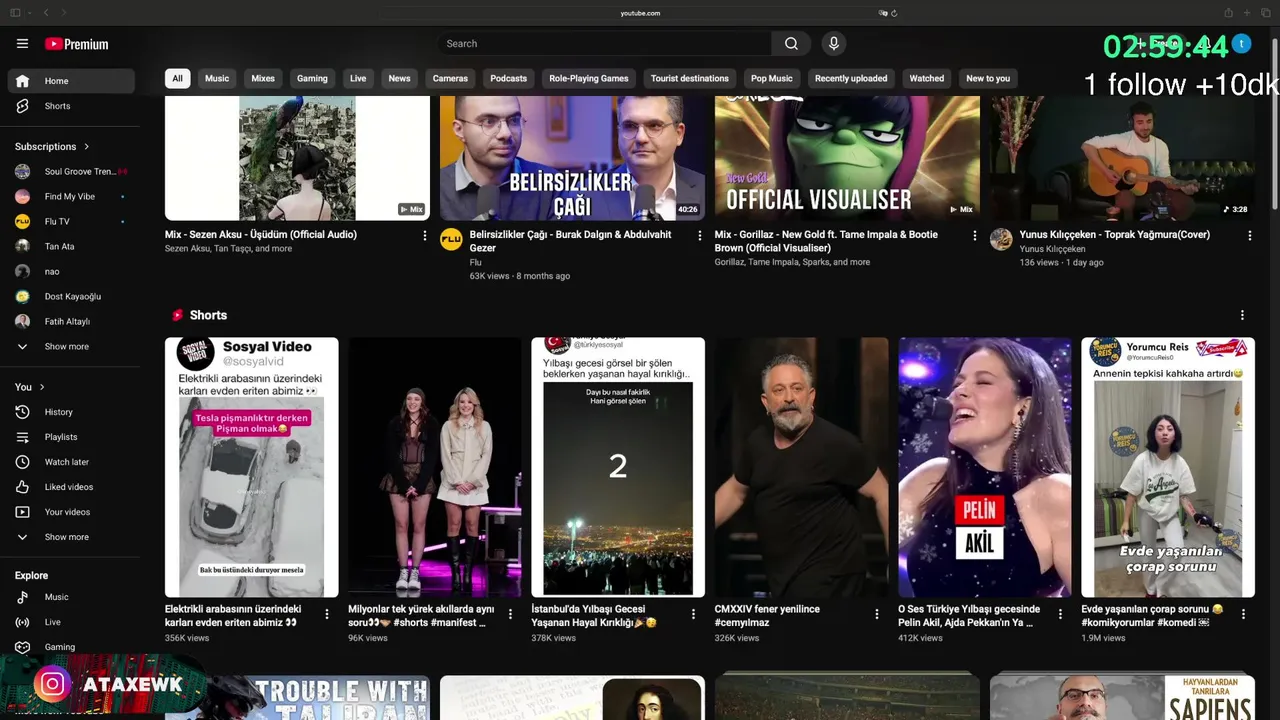Select the Mixes filter chip

(x=263, y=78)
